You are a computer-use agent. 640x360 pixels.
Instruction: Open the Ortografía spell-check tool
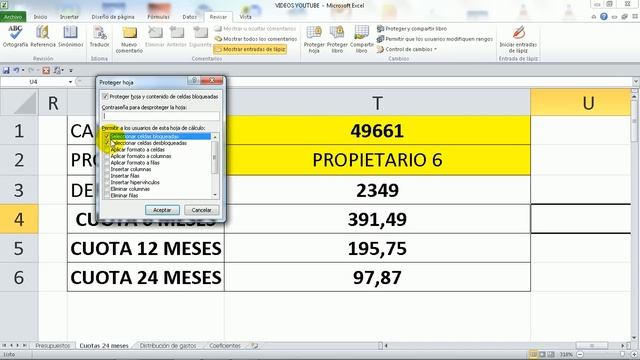15,36
